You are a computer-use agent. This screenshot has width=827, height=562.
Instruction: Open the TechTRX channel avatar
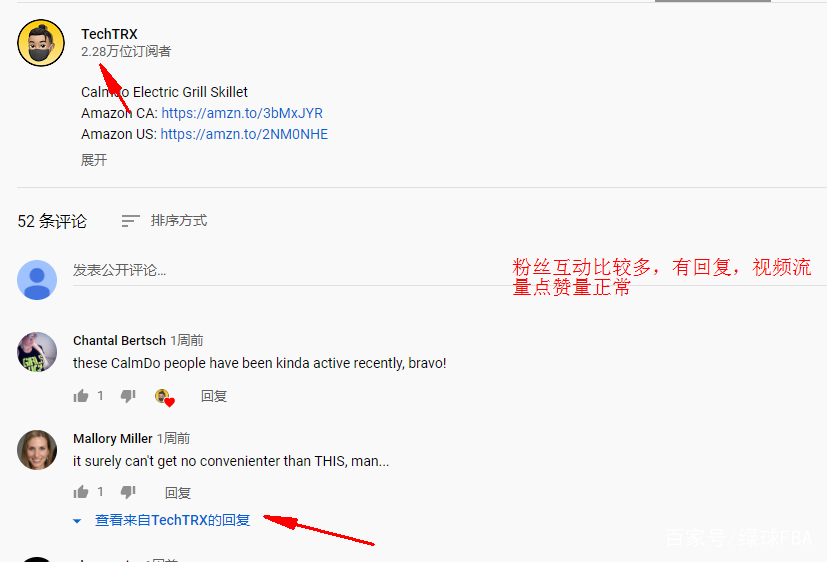(x=41, y=43)
